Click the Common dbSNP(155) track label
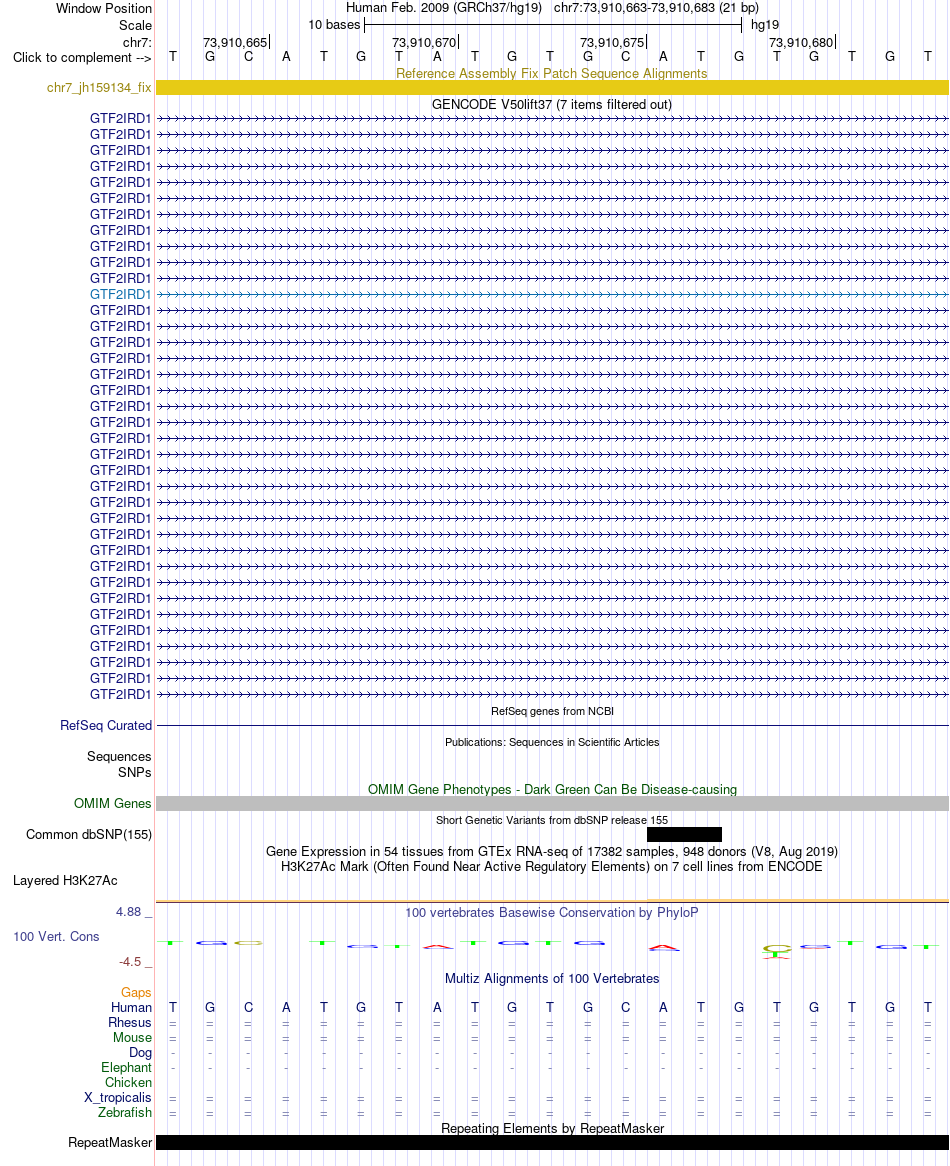This screenshot has width=950, height=1166. point(88,834)
